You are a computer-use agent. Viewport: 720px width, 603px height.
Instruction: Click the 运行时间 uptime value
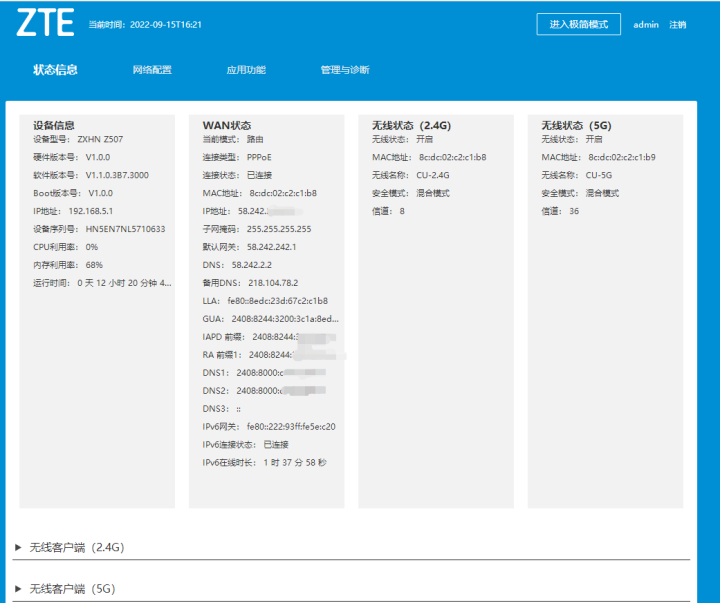coord(124,283)
